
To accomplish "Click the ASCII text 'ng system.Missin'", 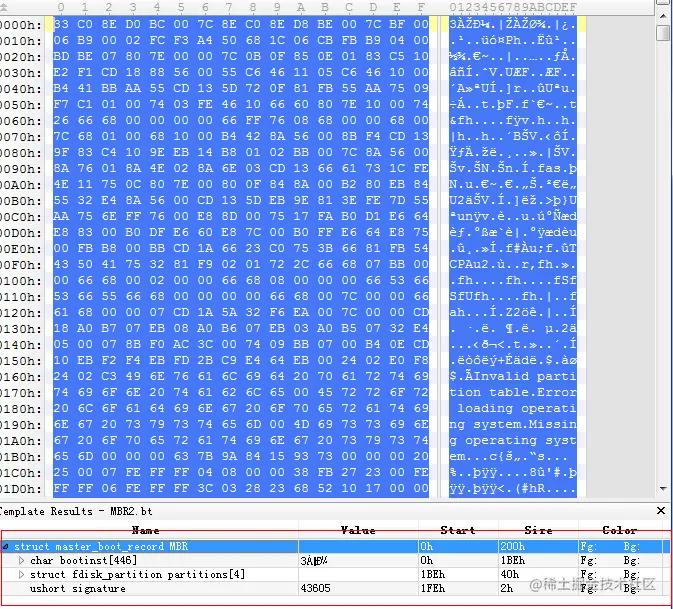I will (513, 424).
